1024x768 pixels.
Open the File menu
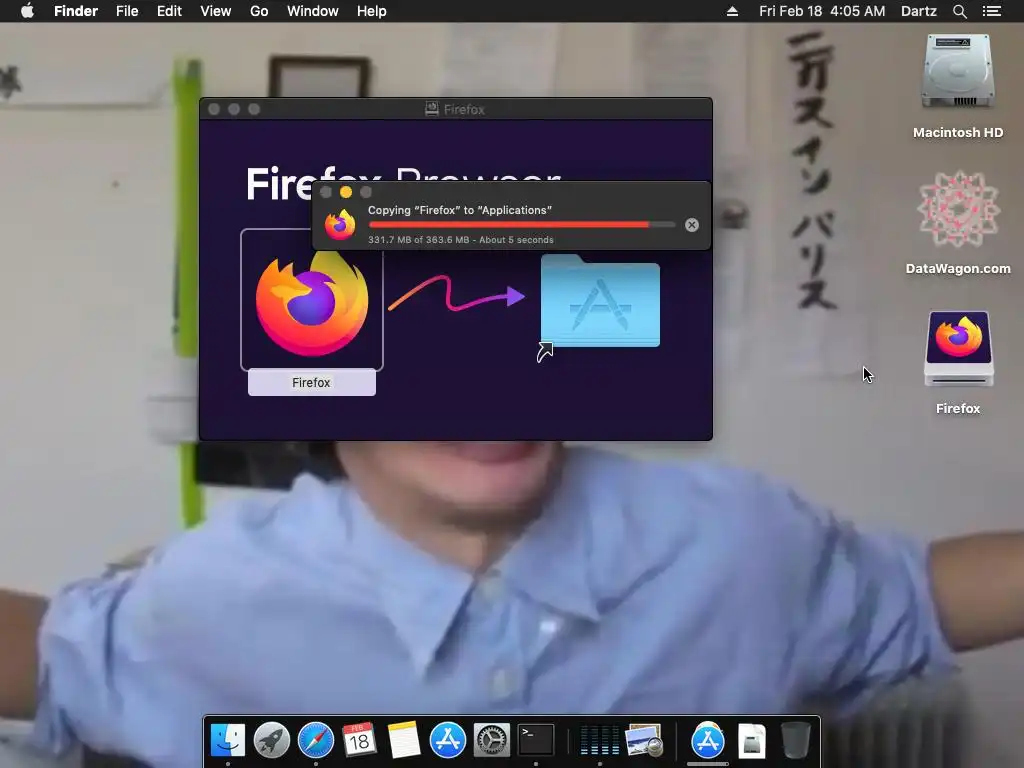(127, 11)
